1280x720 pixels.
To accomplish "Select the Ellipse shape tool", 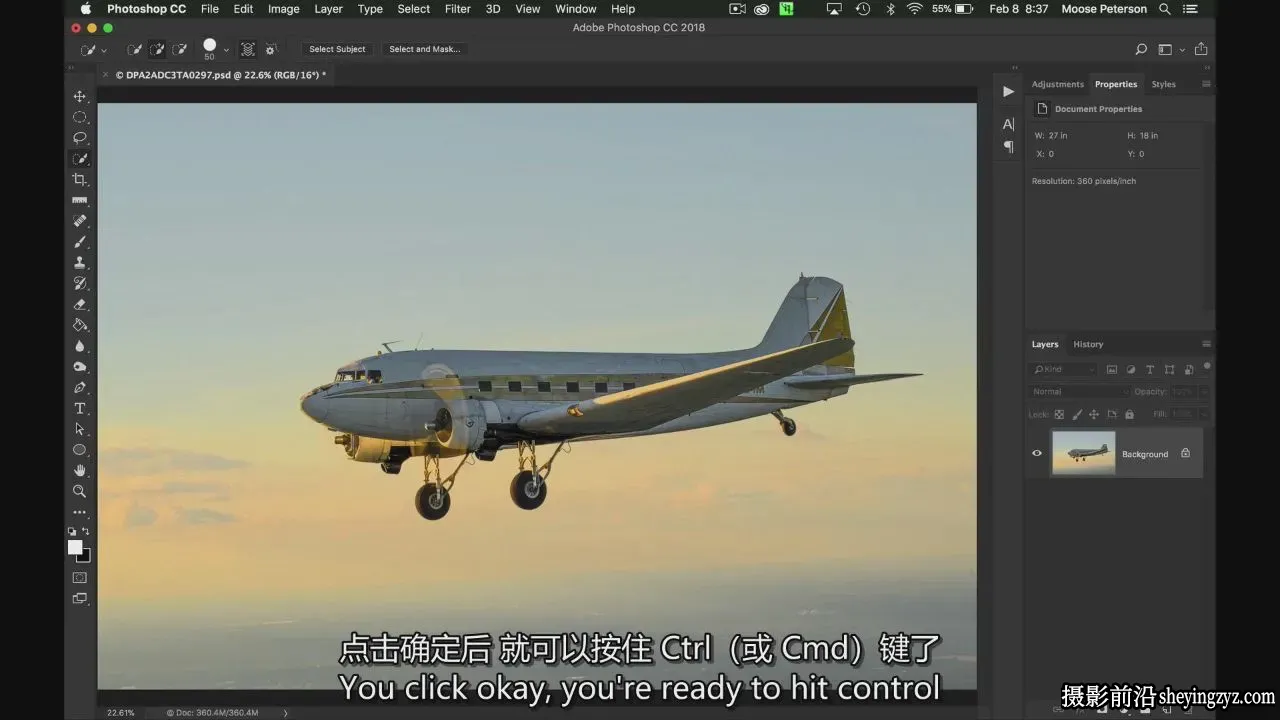I will 80,450.
